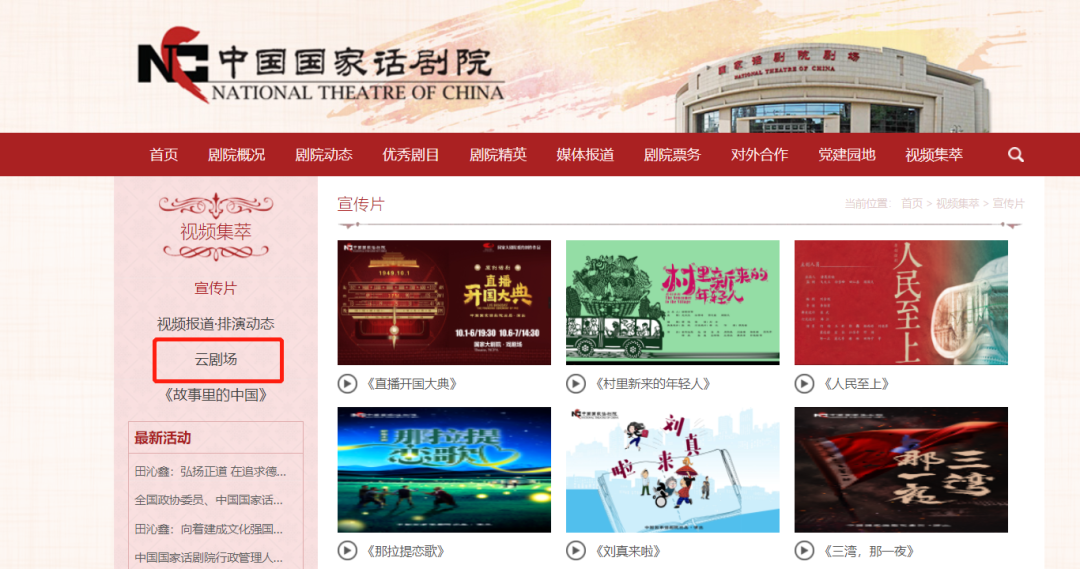This screenshot has height=569, width=1080.
Task: Open 《故事里的中国》 sidebar link
Action: pyautogui.click(x=216, y=395)
